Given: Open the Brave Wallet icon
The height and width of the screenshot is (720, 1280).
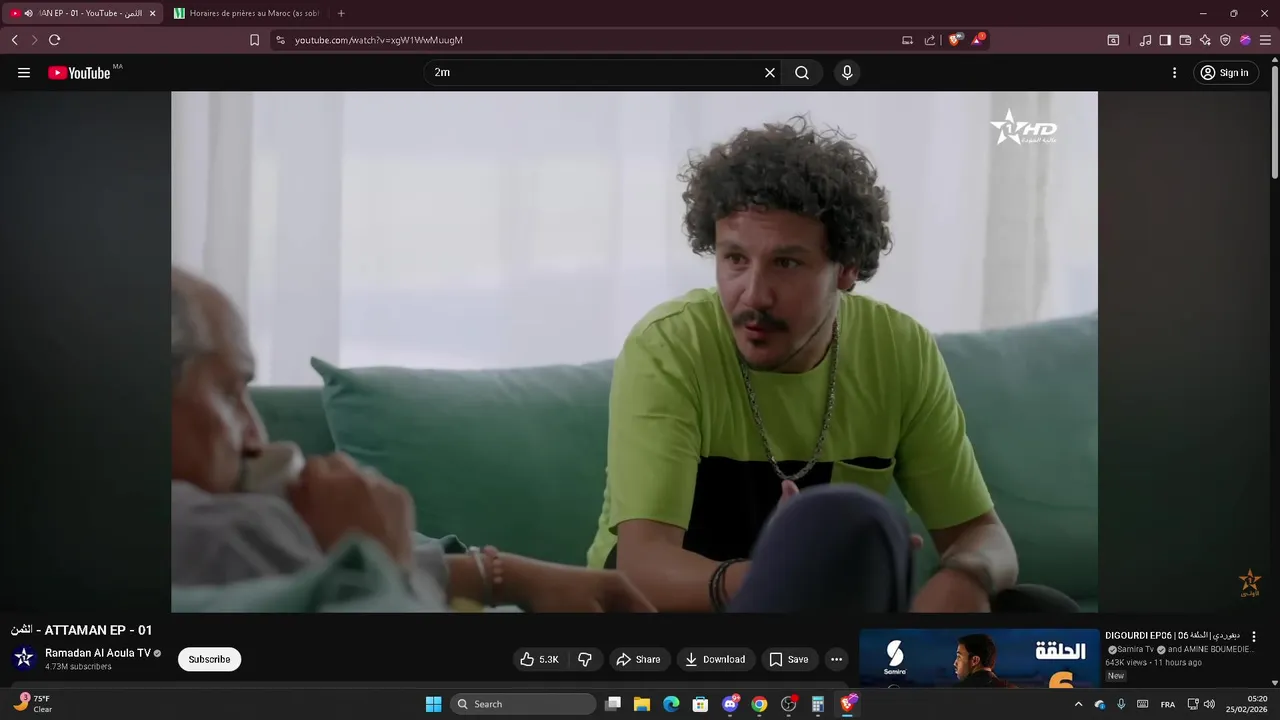Looking at the screenshot, I should tap(1185, 40).
